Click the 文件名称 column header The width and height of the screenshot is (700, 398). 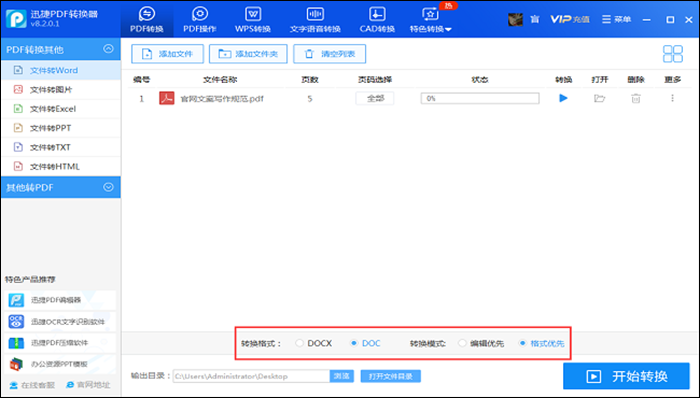click(x=220, y=79)
